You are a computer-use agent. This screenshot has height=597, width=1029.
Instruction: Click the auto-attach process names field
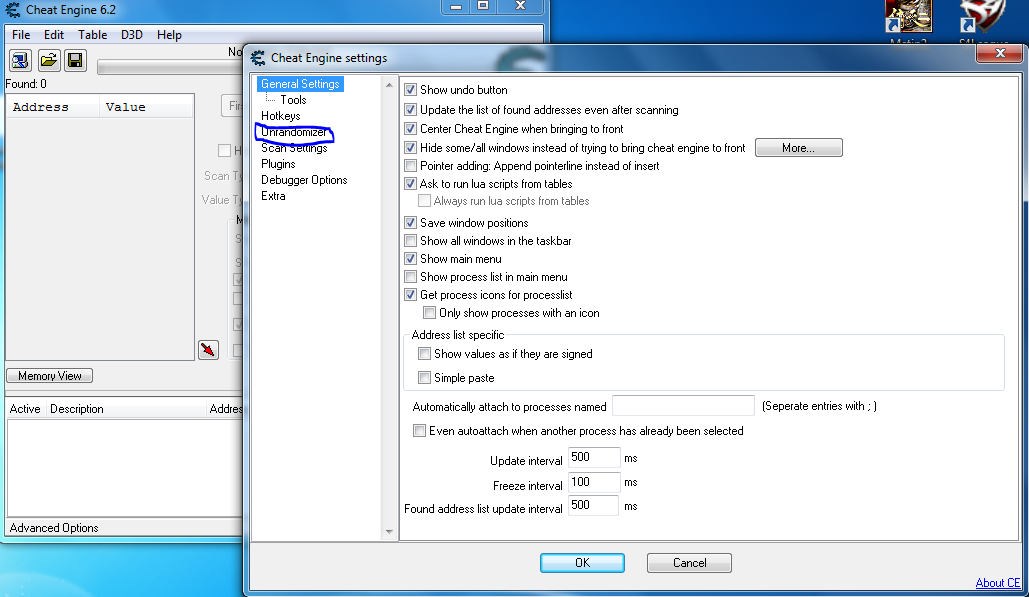click(683, 406)
